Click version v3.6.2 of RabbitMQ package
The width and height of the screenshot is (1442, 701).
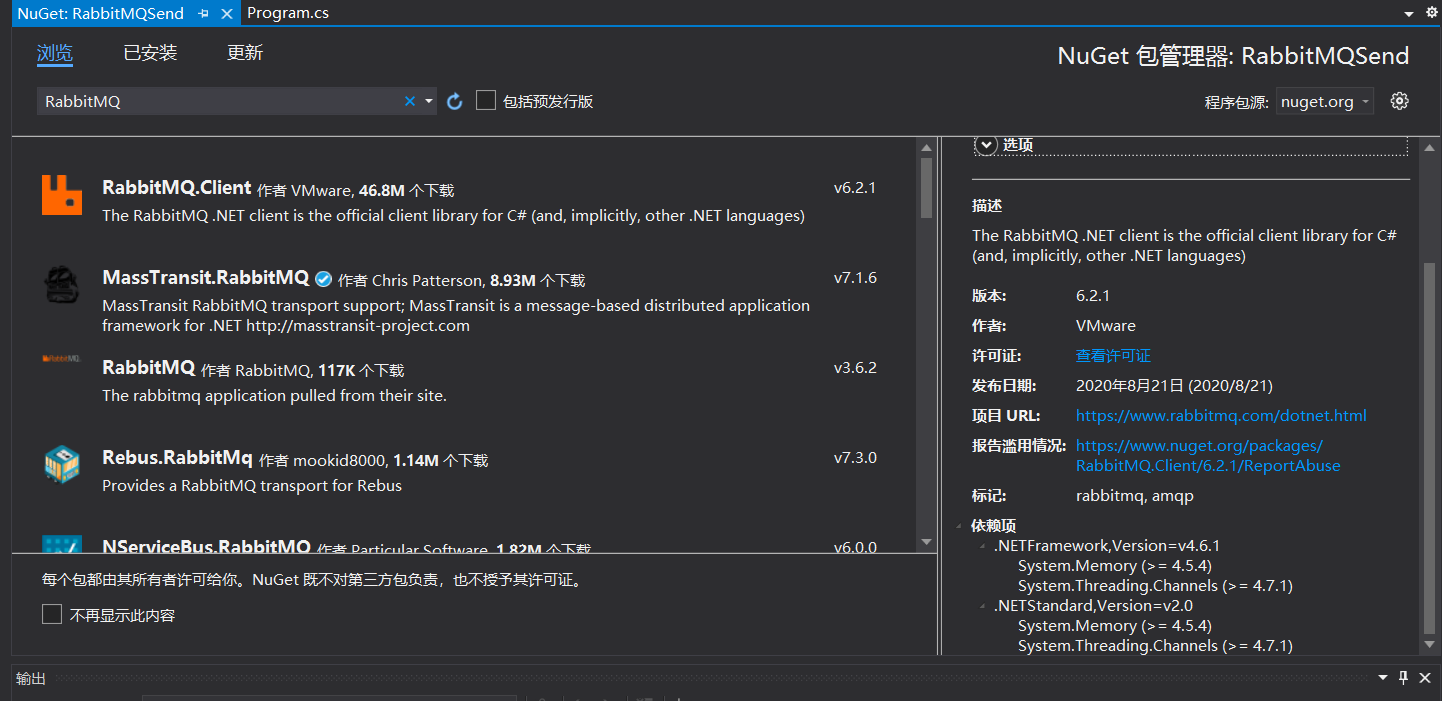[x=855, y=367]
